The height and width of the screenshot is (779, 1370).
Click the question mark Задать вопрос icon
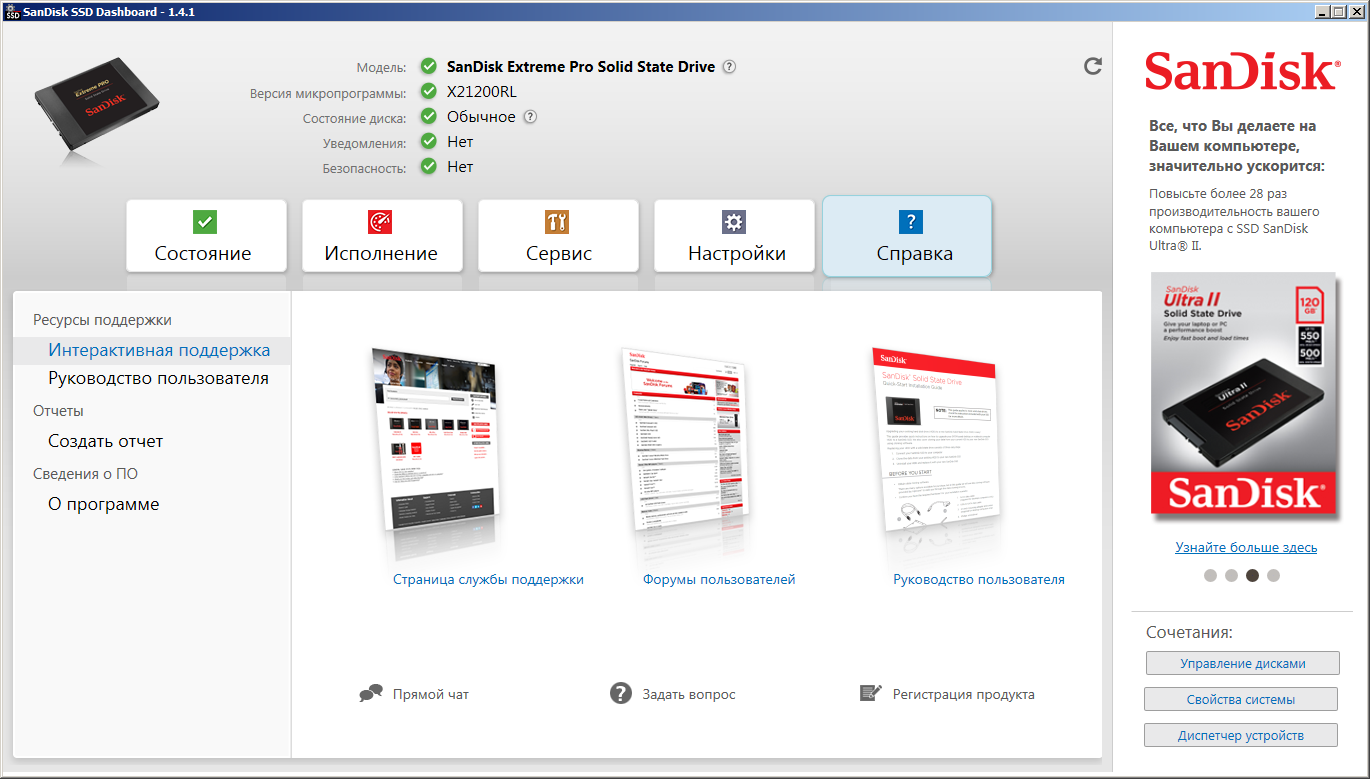coord(621,694)
